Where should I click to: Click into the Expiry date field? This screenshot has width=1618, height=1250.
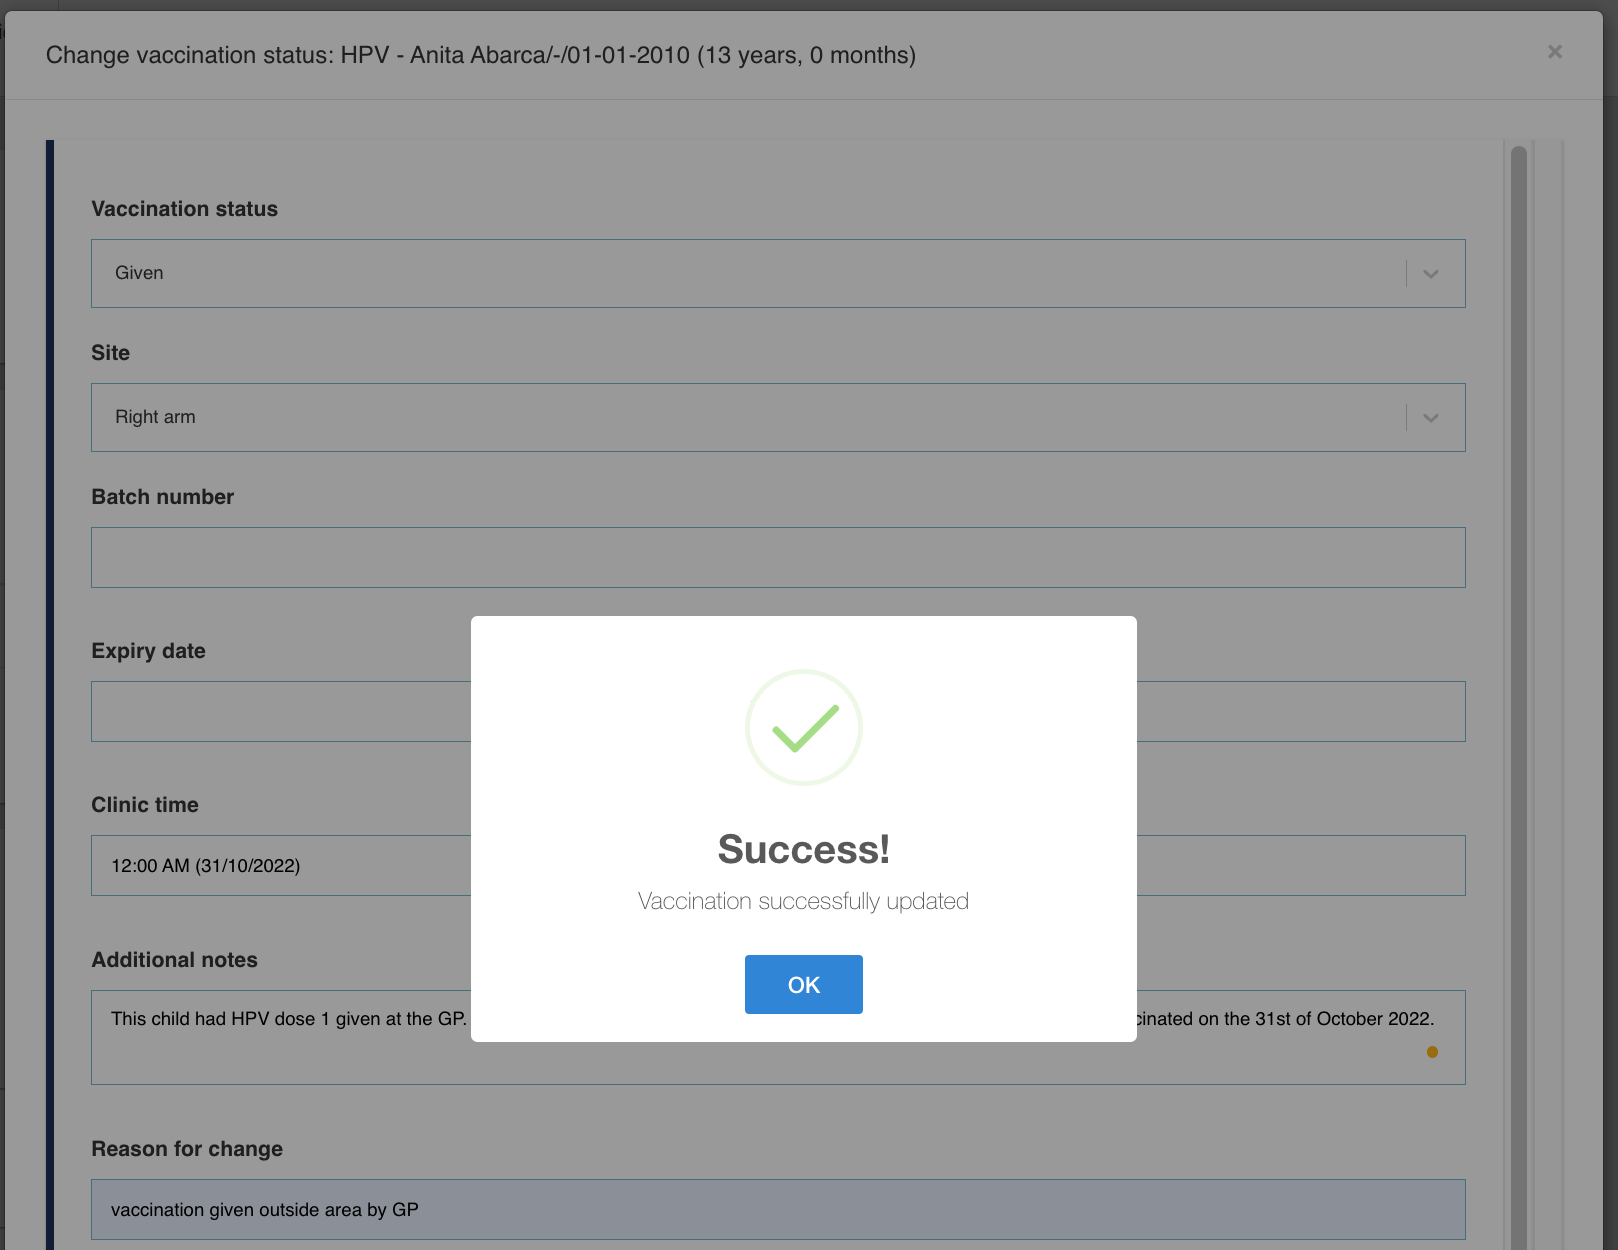click(x=280, y=711)
